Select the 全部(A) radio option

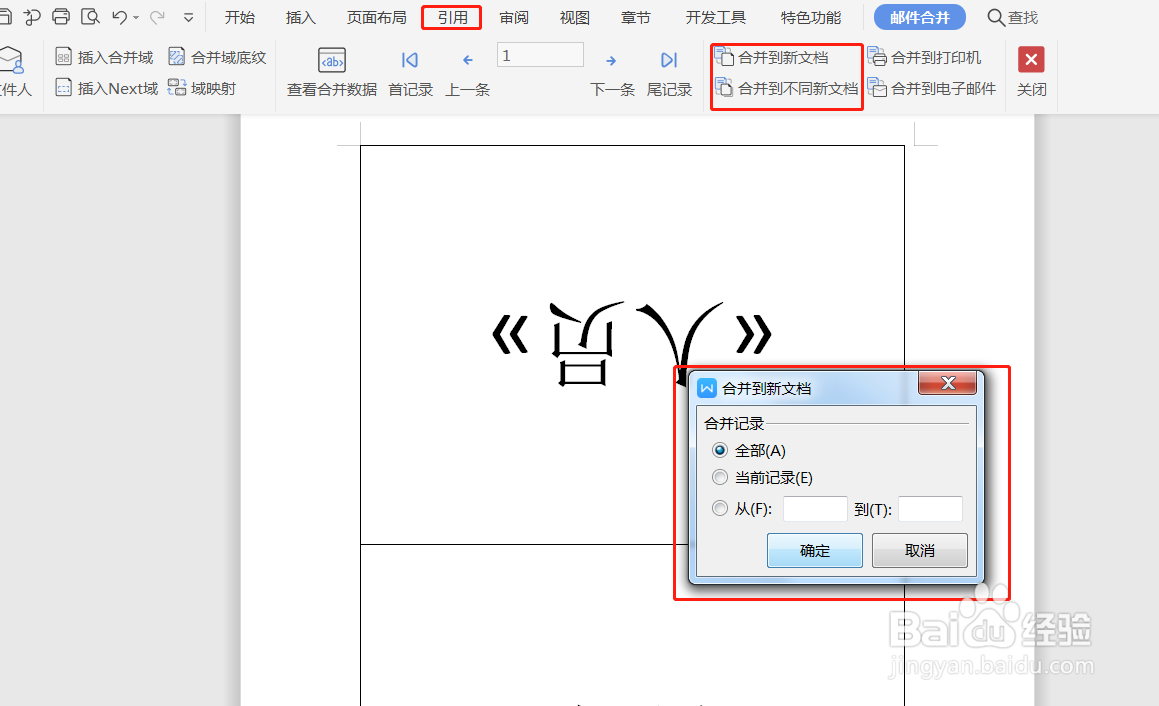719,450
